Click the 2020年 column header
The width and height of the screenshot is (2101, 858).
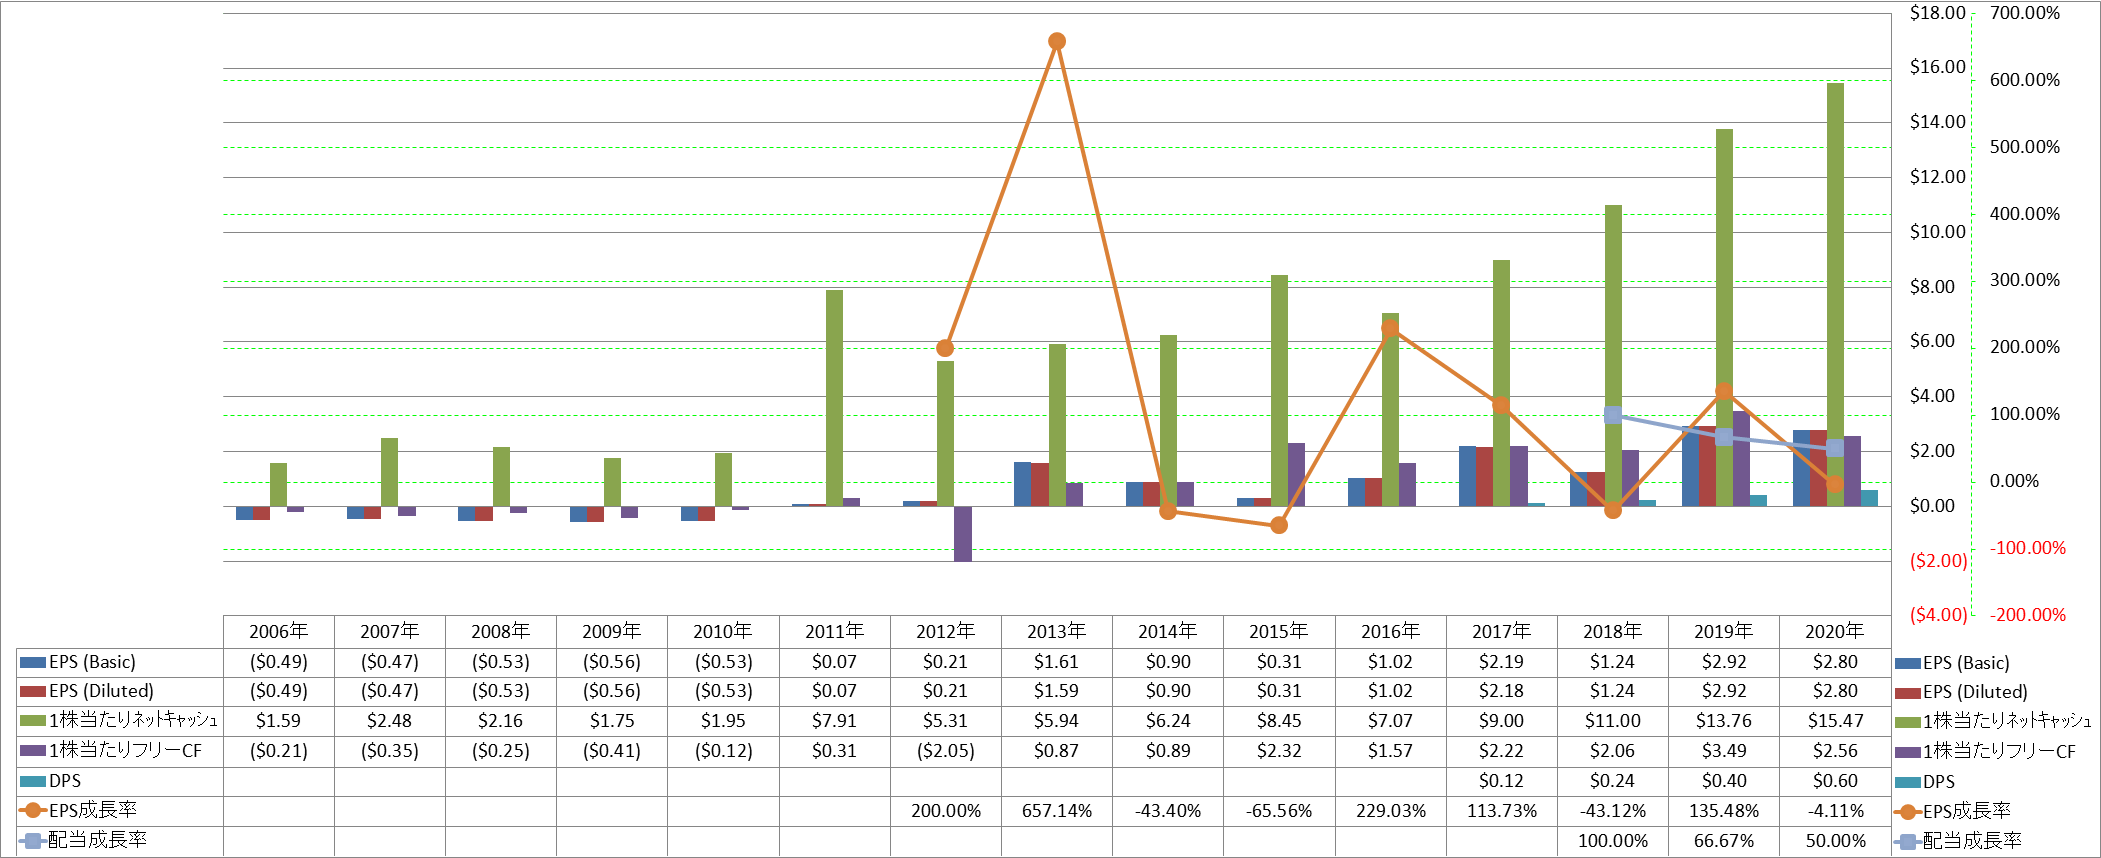point(1835,631)
